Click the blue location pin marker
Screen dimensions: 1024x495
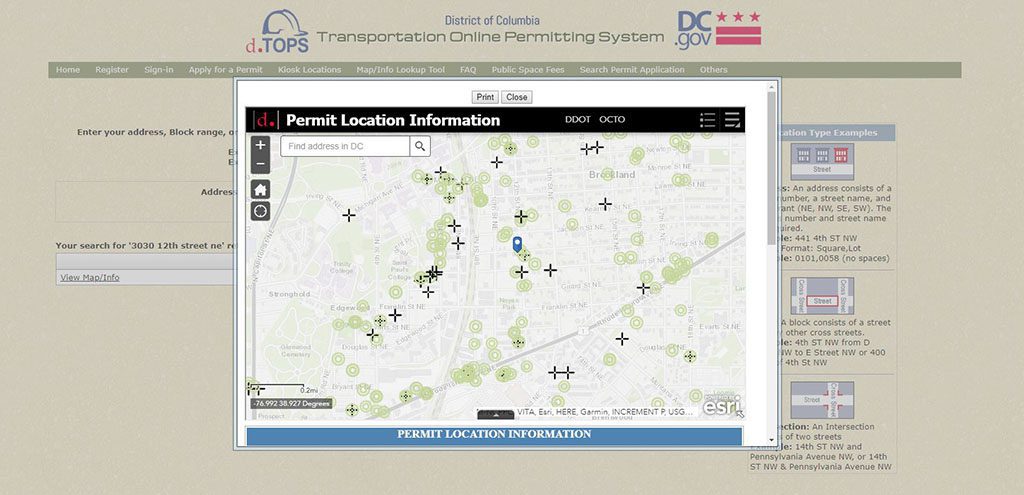[516, 244]
